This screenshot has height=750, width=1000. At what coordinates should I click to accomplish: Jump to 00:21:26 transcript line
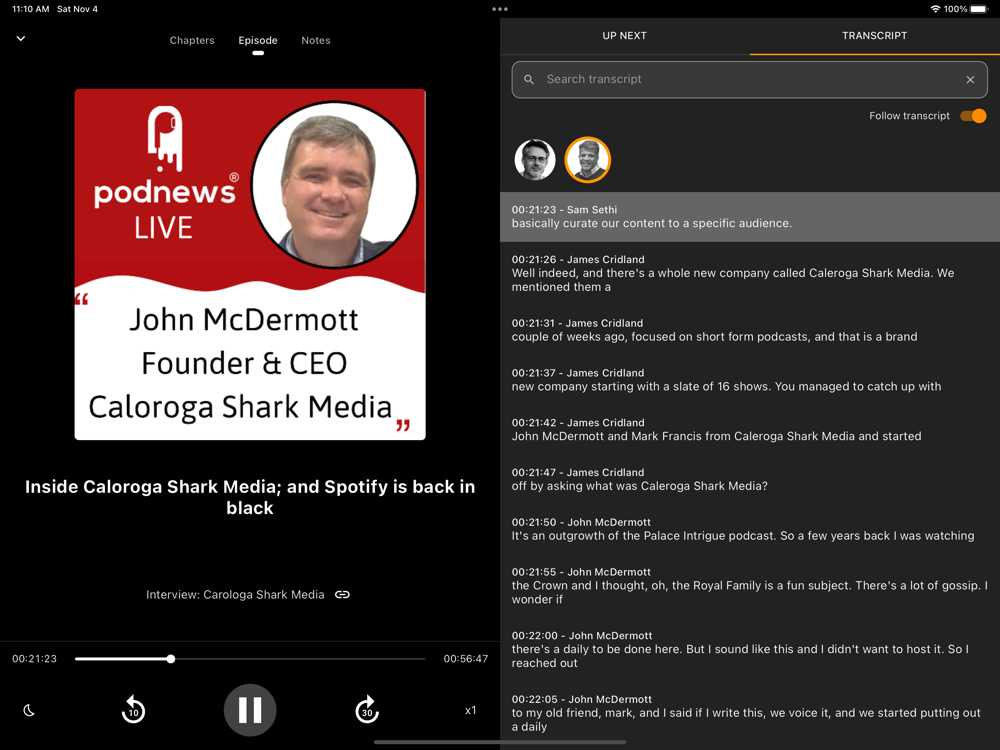750,273
